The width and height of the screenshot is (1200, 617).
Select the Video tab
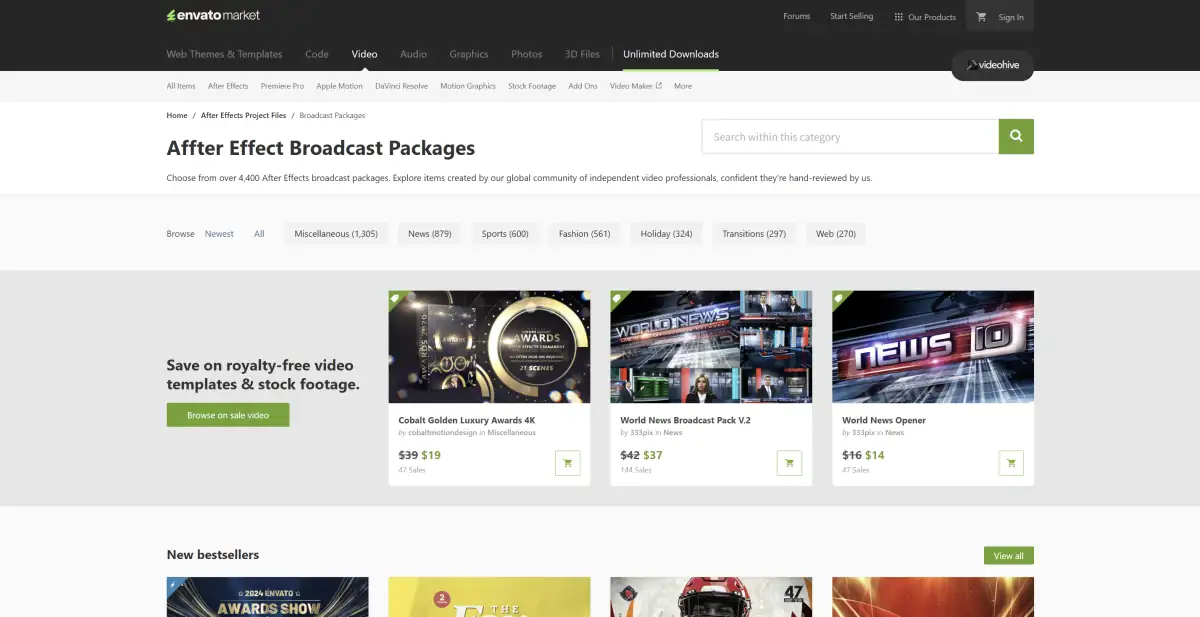pyautogui.click(x=364, y=54)
